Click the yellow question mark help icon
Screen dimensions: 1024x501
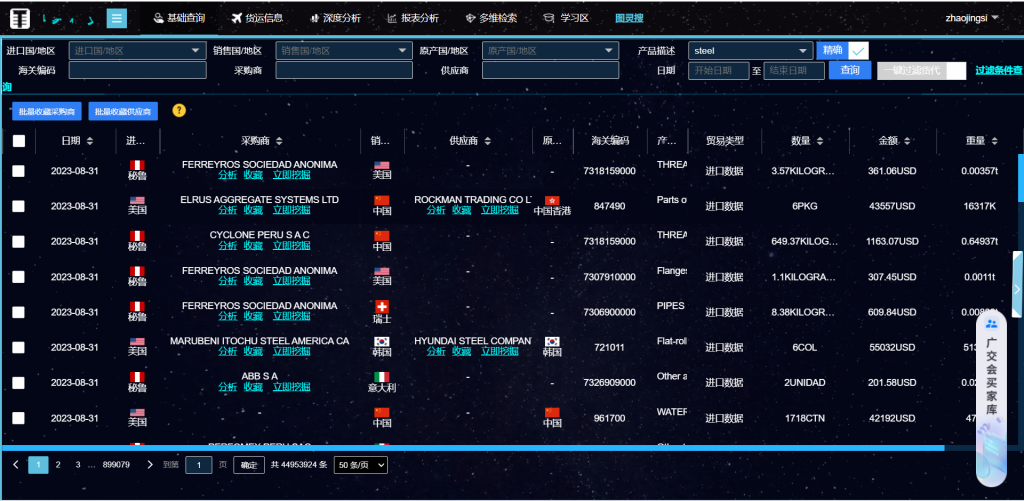pos(179,110)
